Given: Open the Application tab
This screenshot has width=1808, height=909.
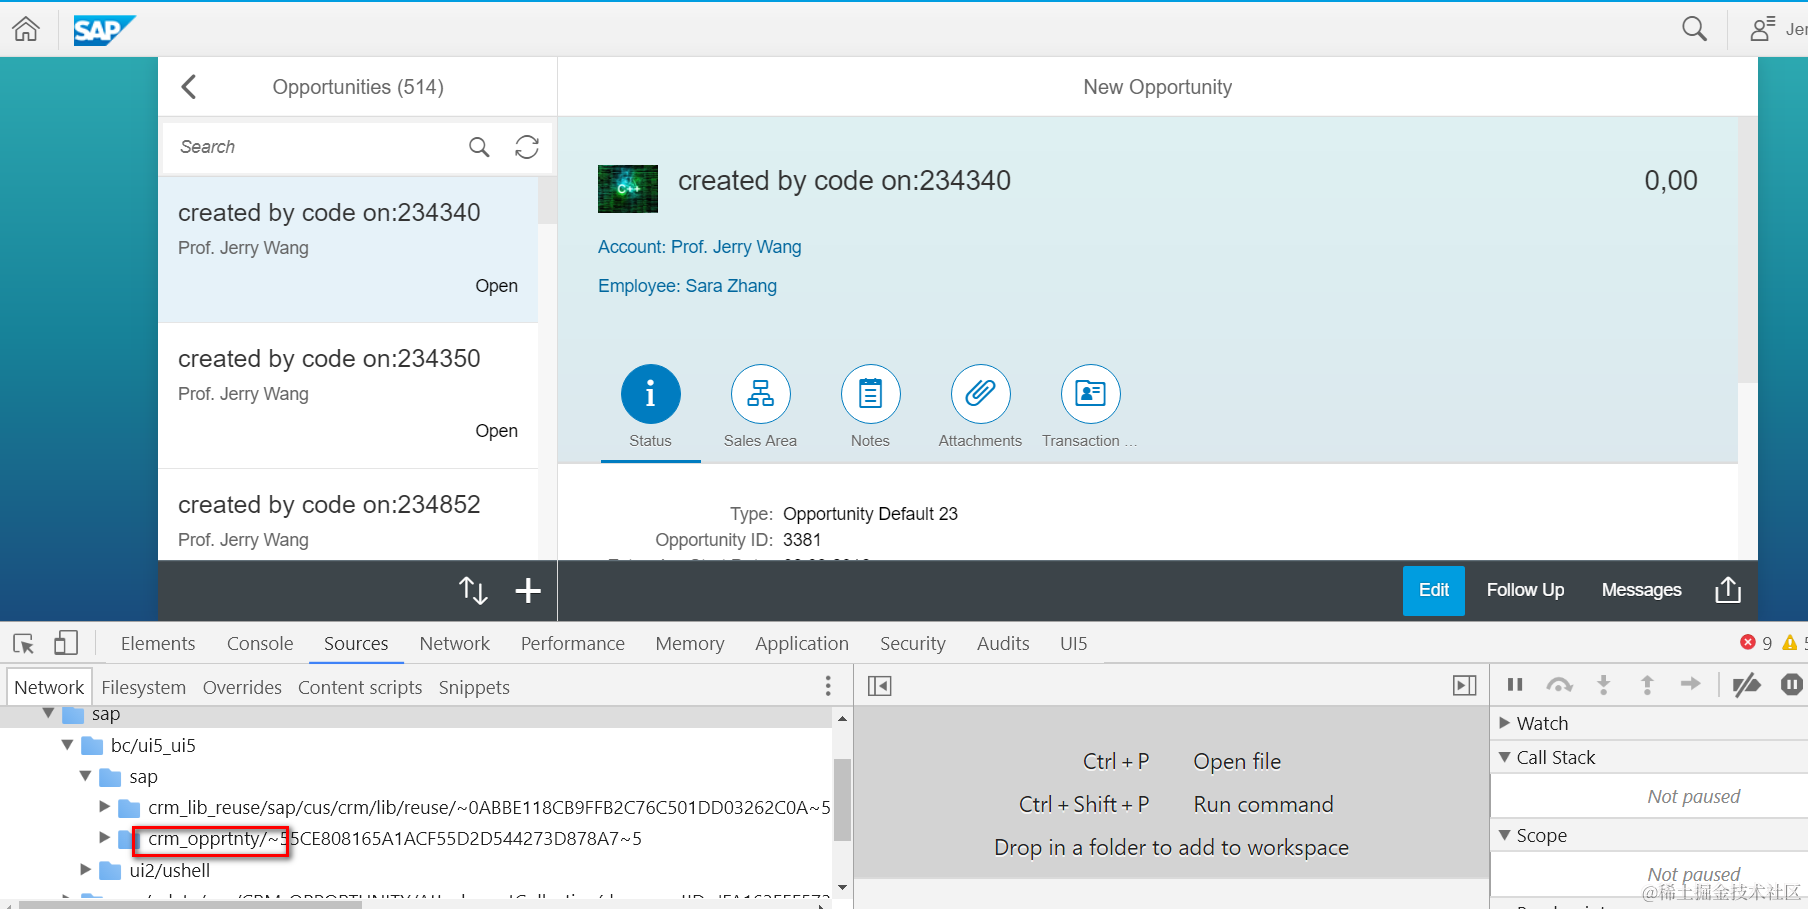Looking at the screenshot, I should coord(802,643).
